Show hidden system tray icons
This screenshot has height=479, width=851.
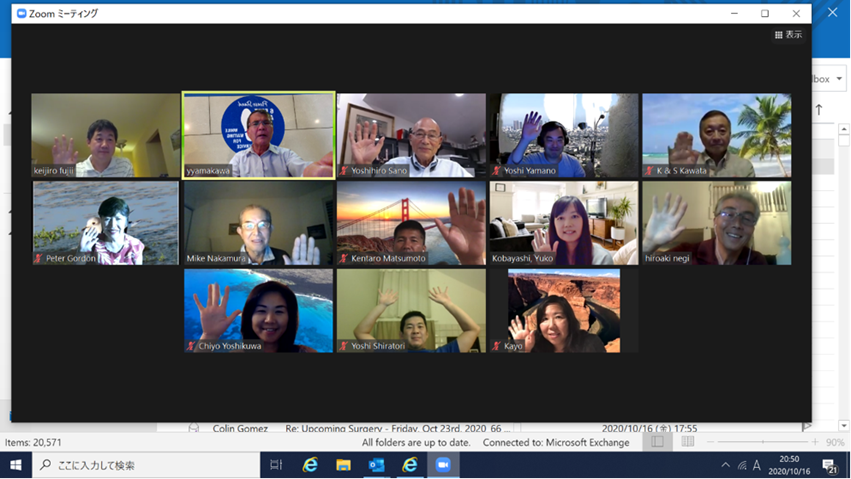[x=725, y=466]
